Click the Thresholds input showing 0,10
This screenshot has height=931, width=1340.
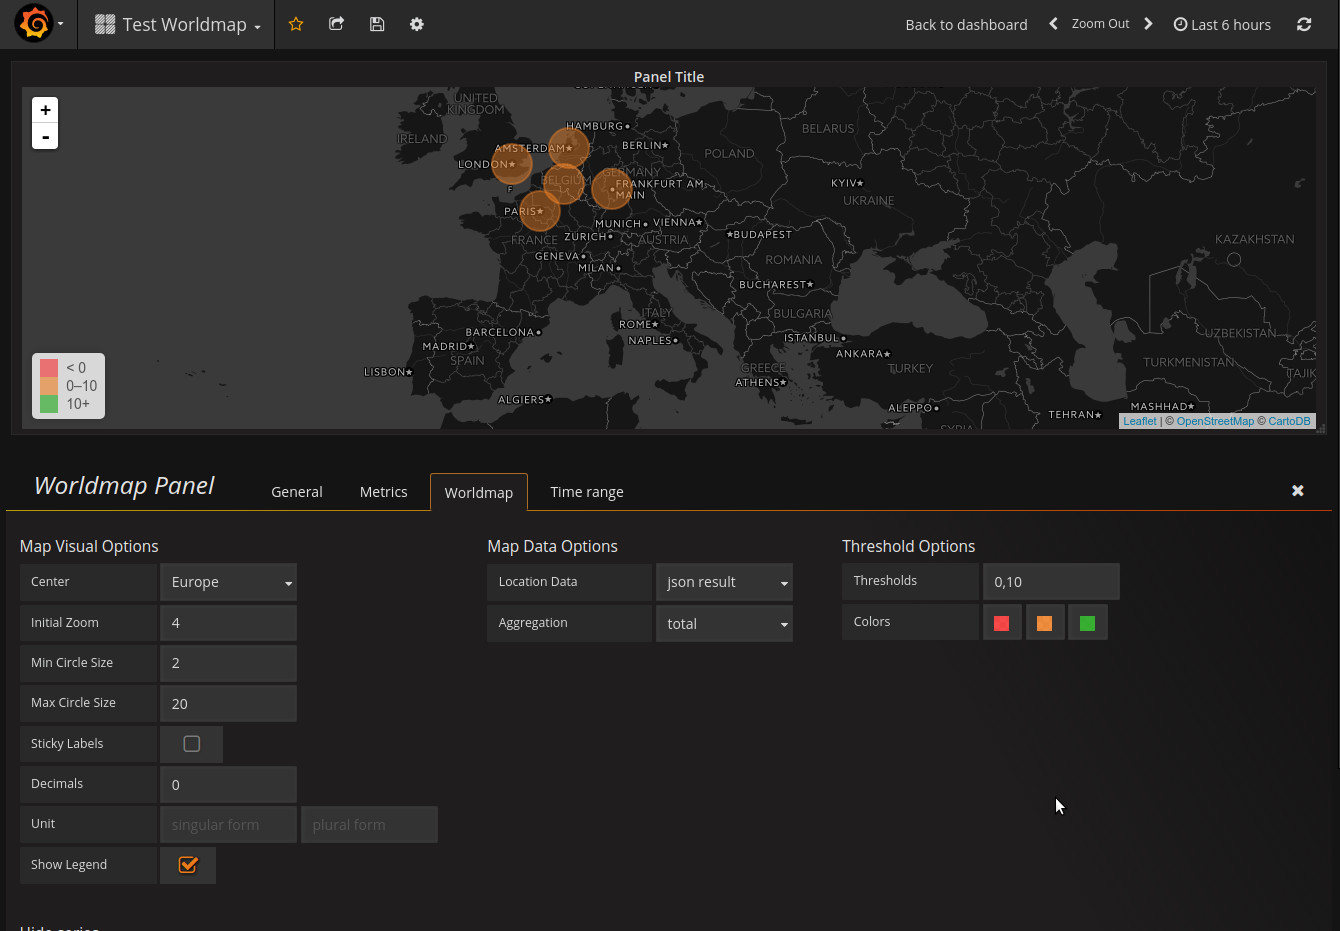click(x=1051, y=582)
